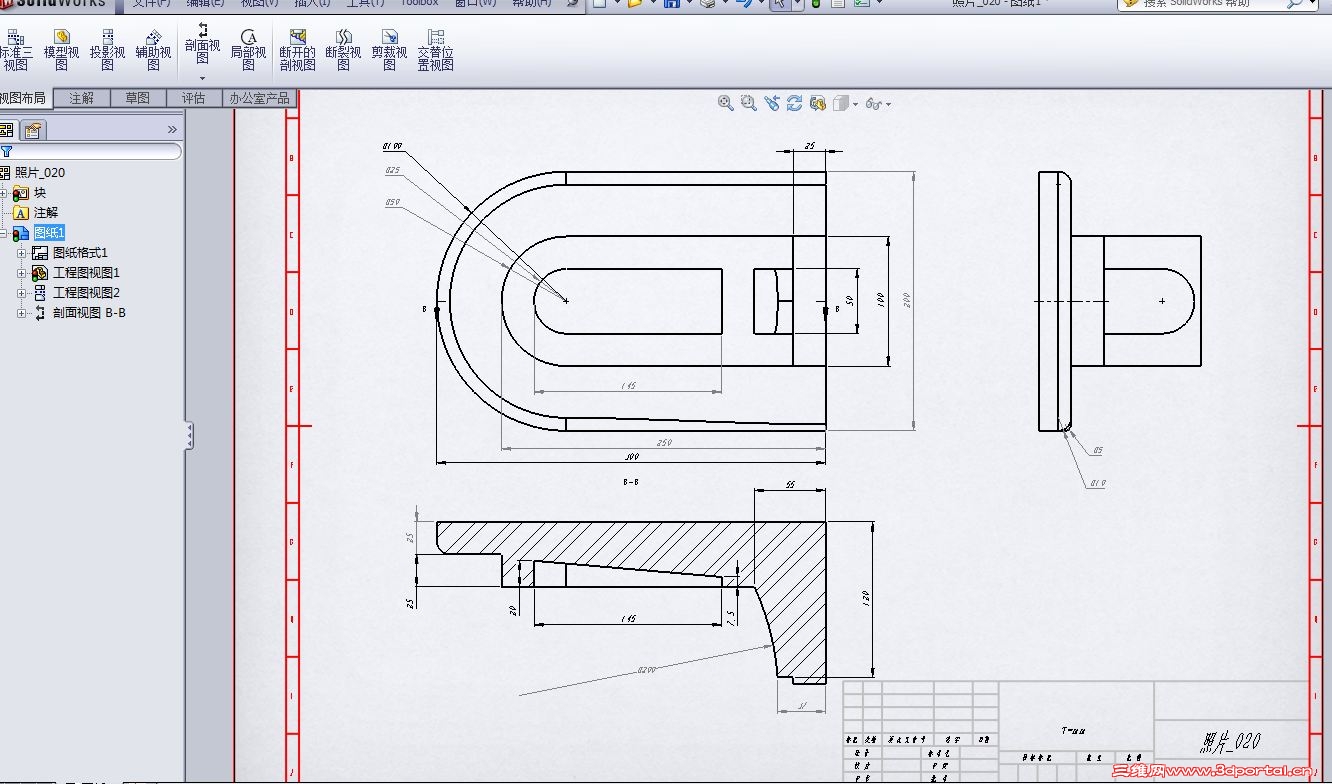Add a 断开的剖视图 broken-out section

point(297,50)
